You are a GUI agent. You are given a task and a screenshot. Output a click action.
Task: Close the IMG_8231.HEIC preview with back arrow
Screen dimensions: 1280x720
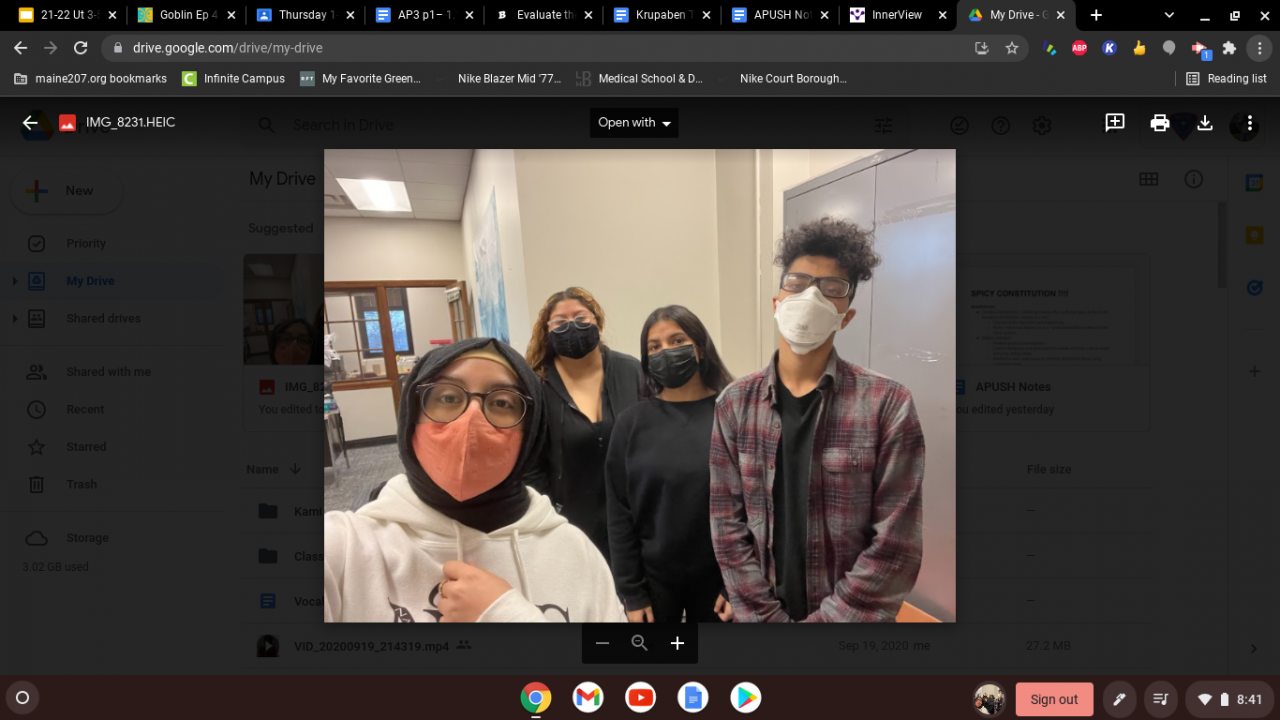30,123
